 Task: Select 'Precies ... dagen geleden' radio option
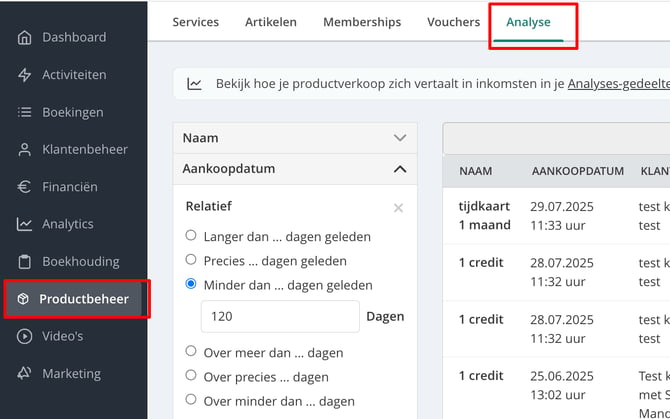[191, 260]
